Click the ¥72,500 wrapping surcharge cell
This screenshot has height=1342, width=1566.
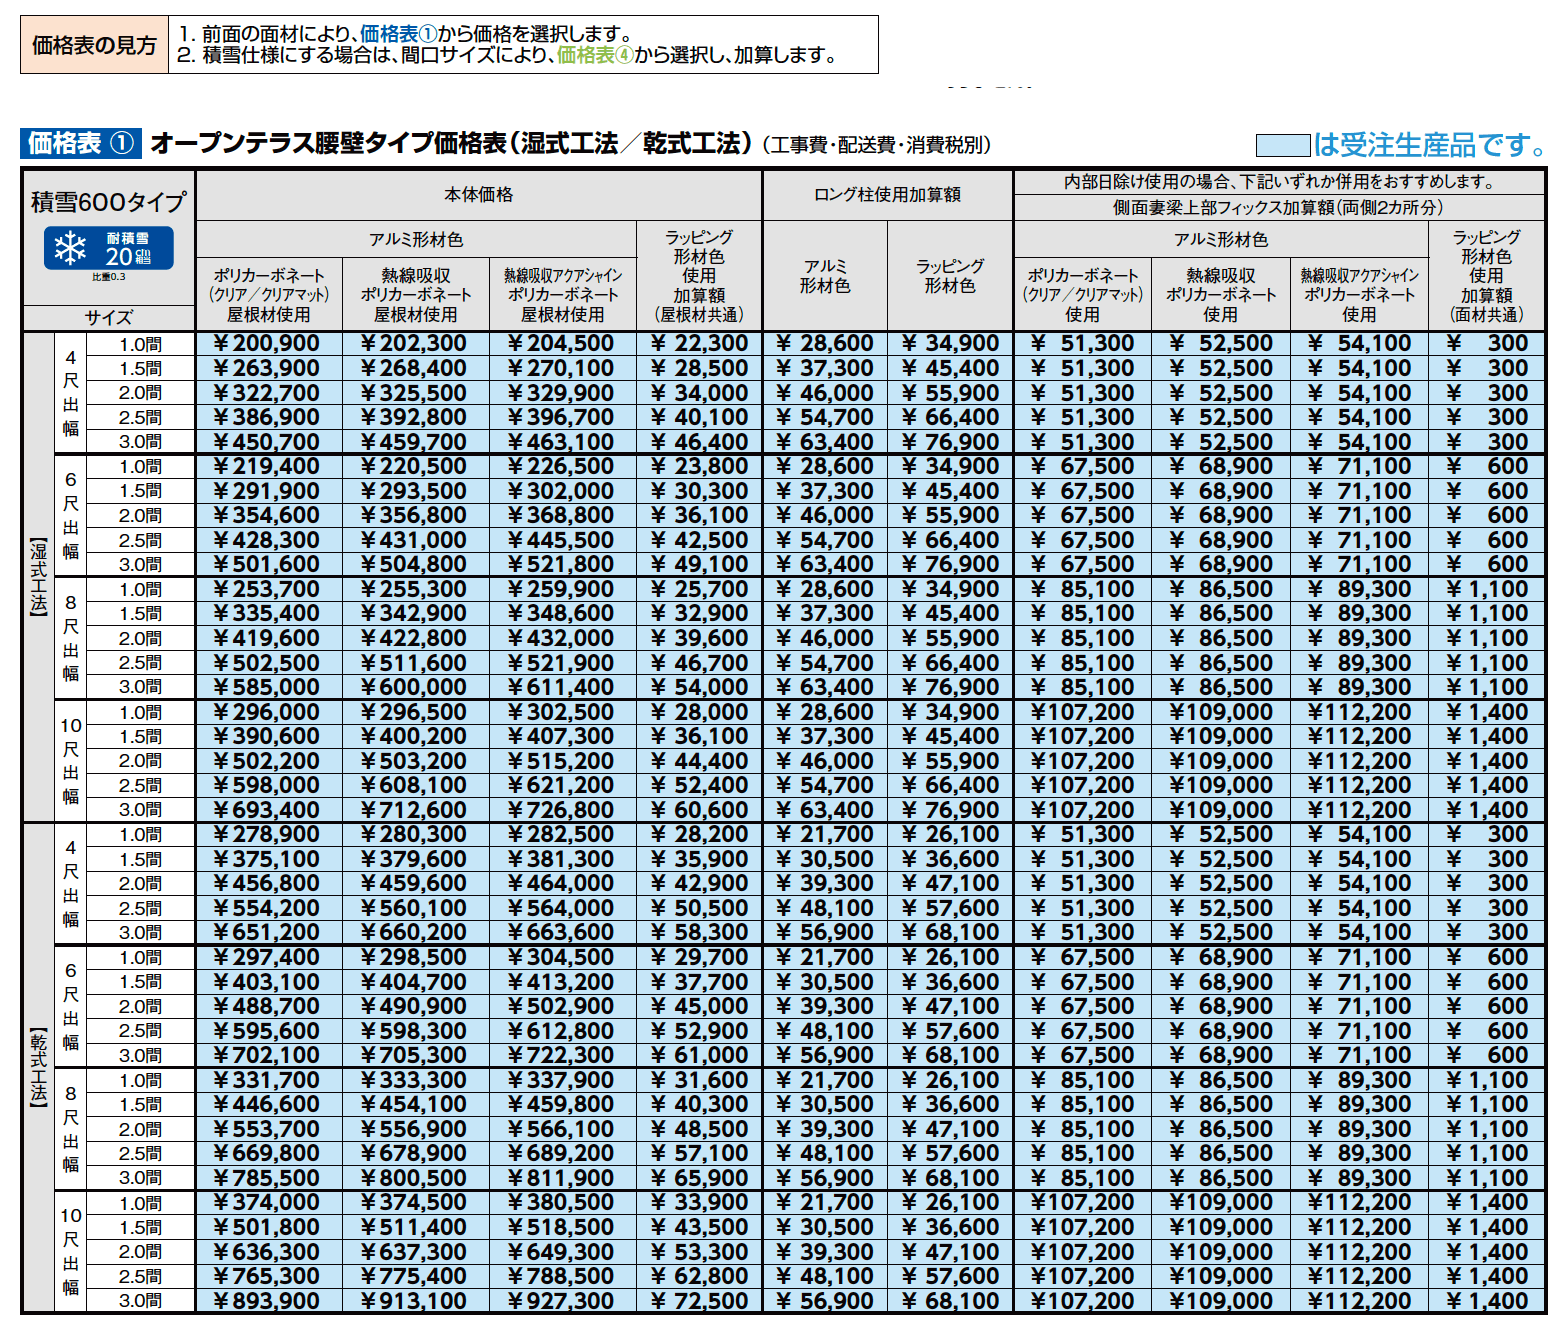(x=699, y=1301)
